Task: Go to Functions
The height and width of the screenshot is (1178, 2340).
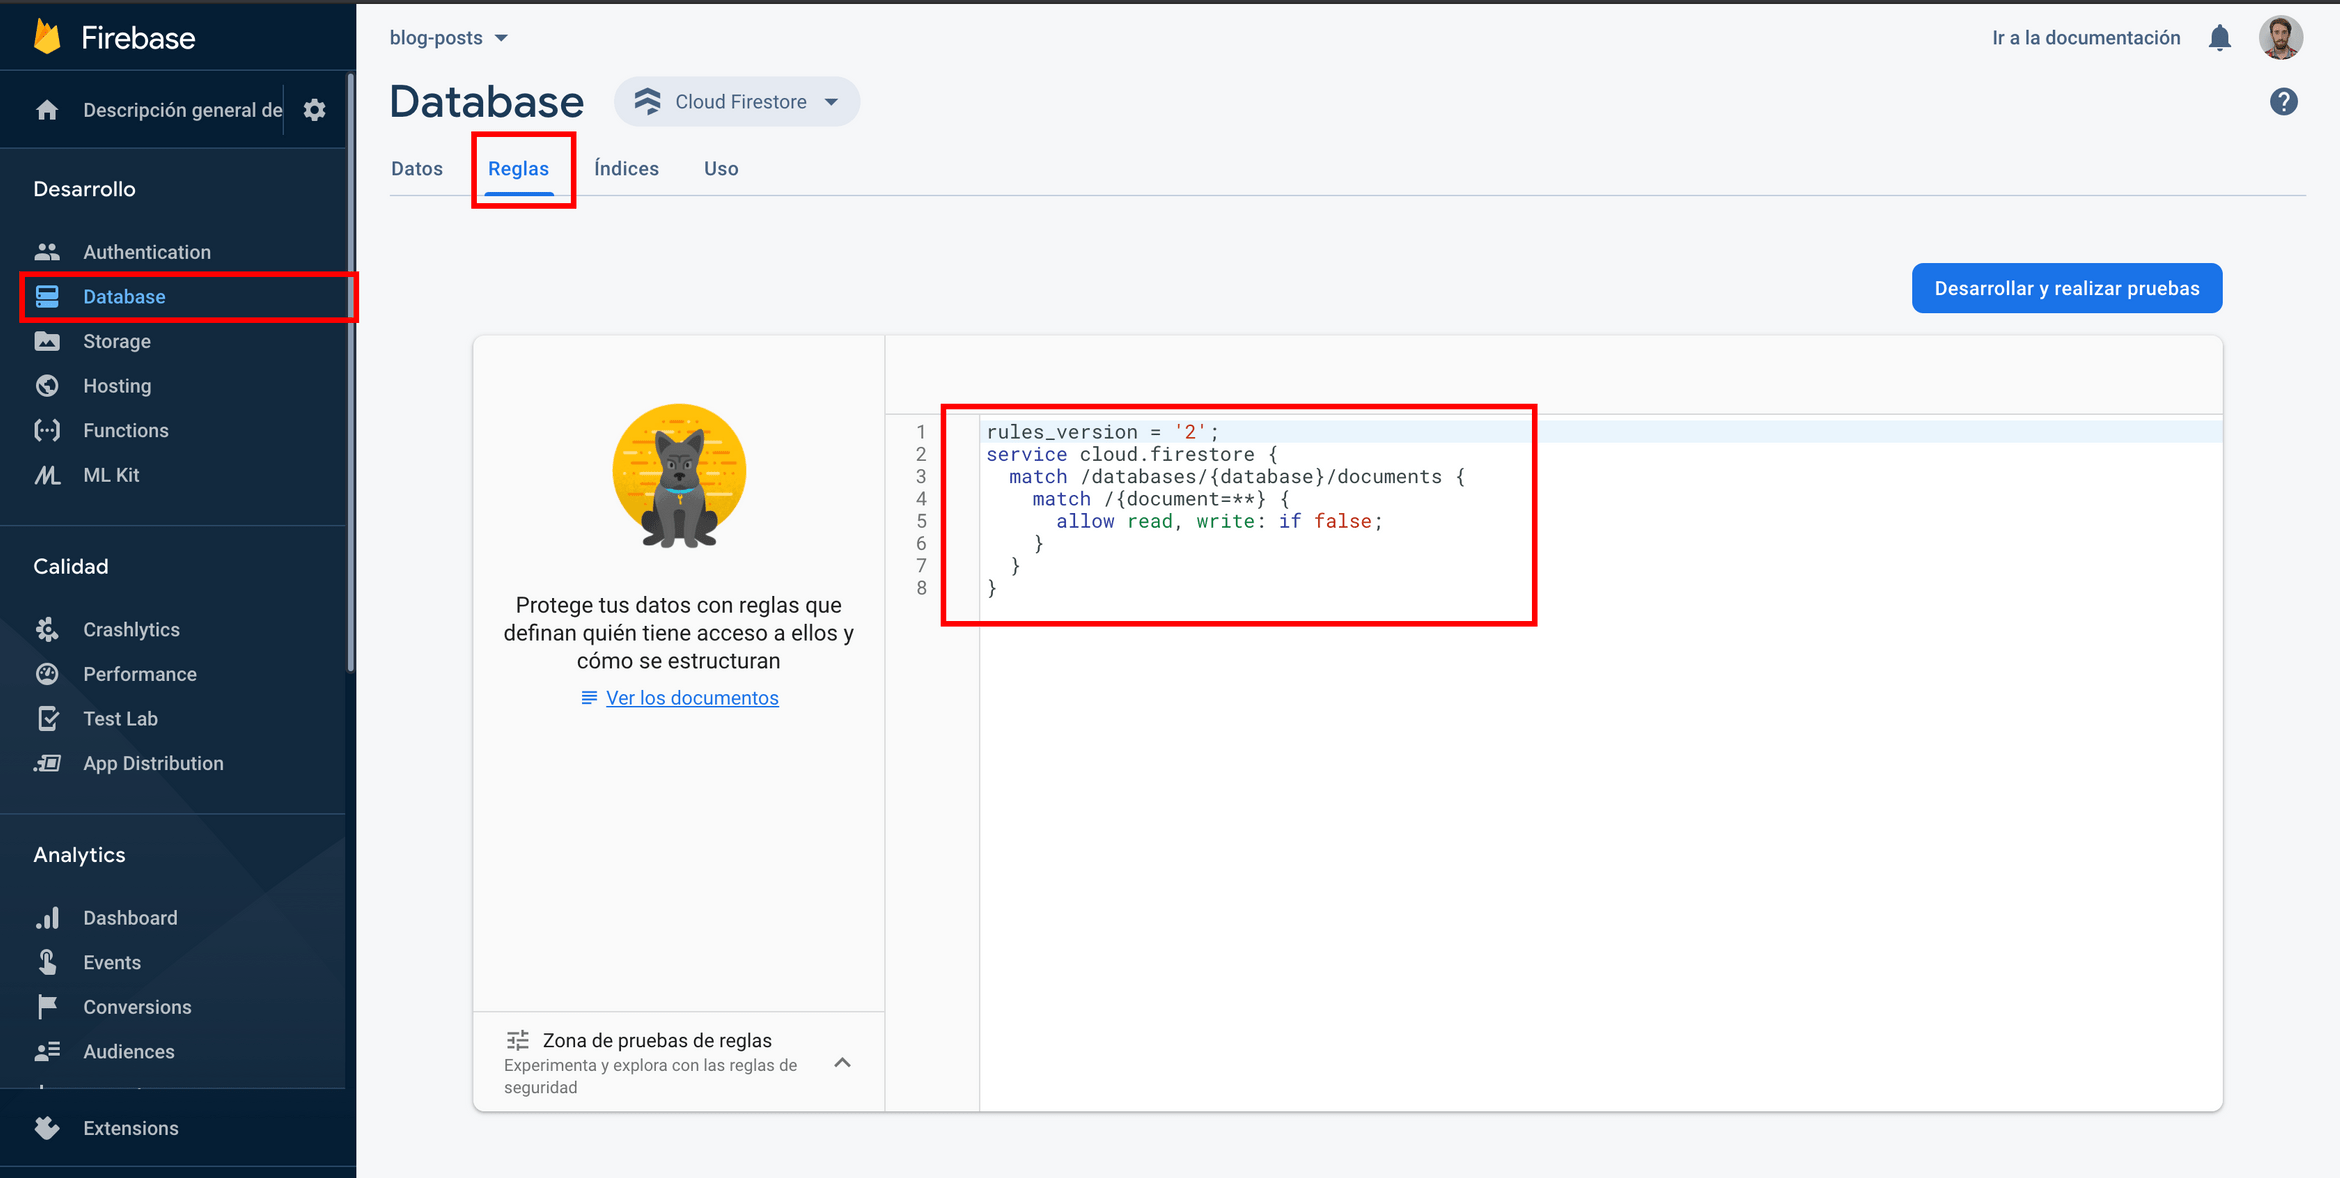Action: 126,430
